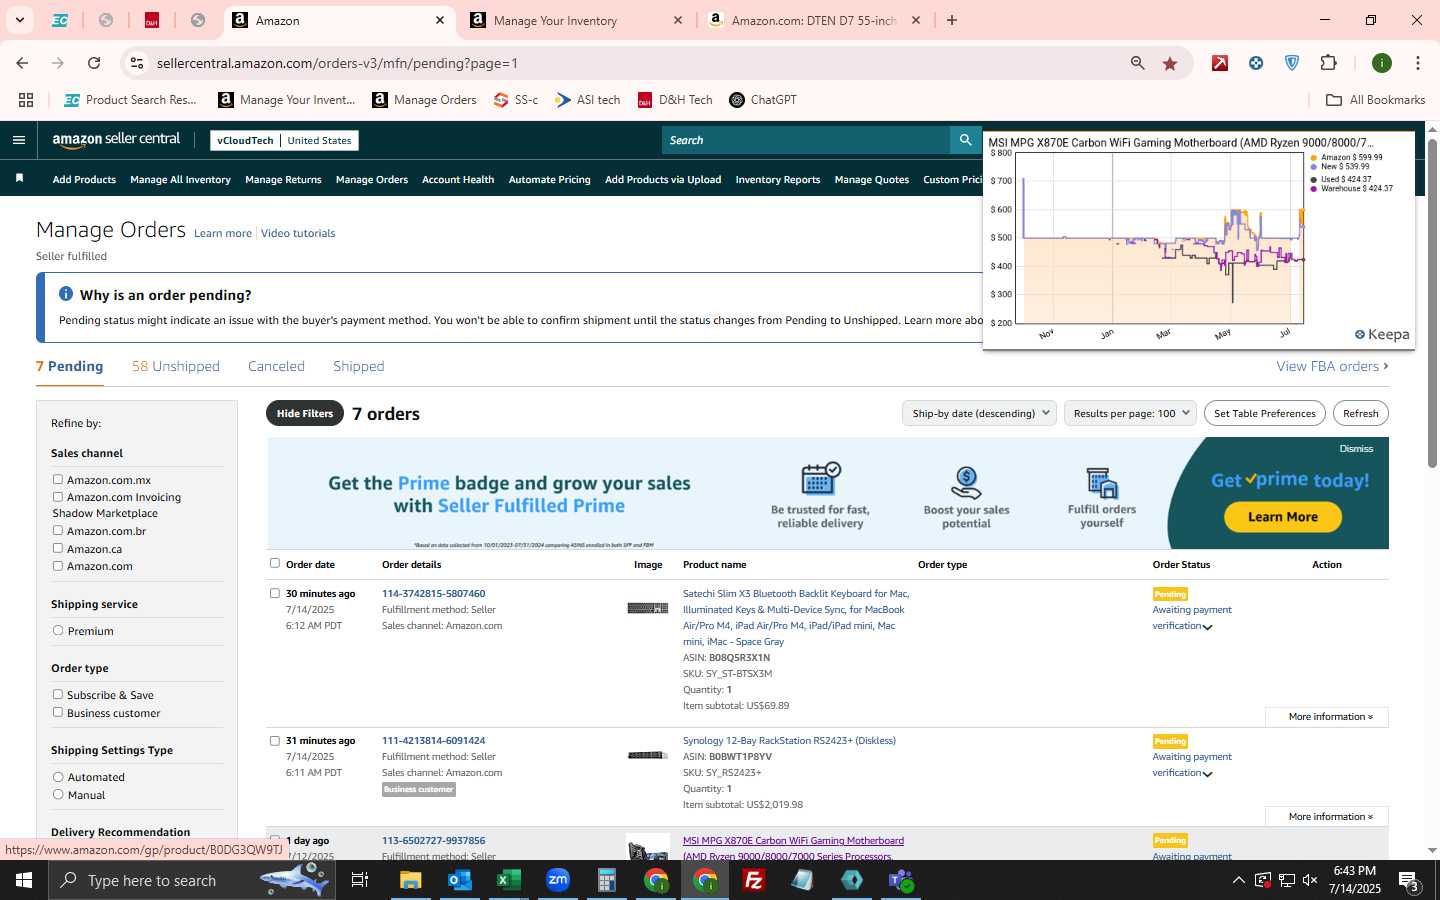Open the Results per page dropdown
Image resolution: width=1440 pixels, height=900 pixels.
(x=1130, y=413)
